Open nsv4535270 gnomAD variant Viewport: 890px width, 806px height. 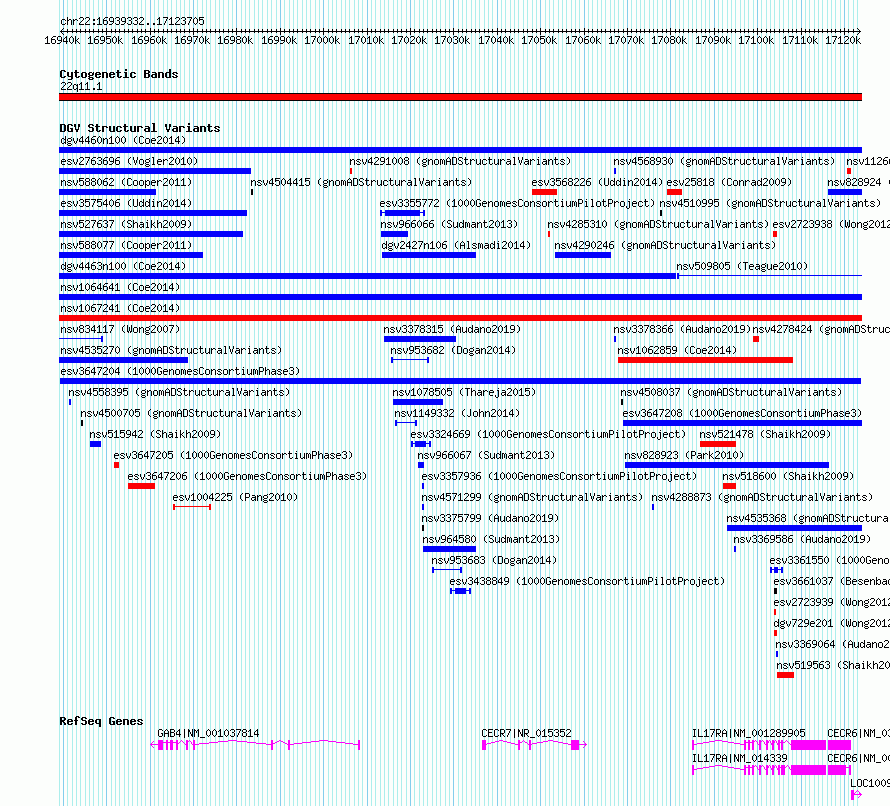point(171,350)
